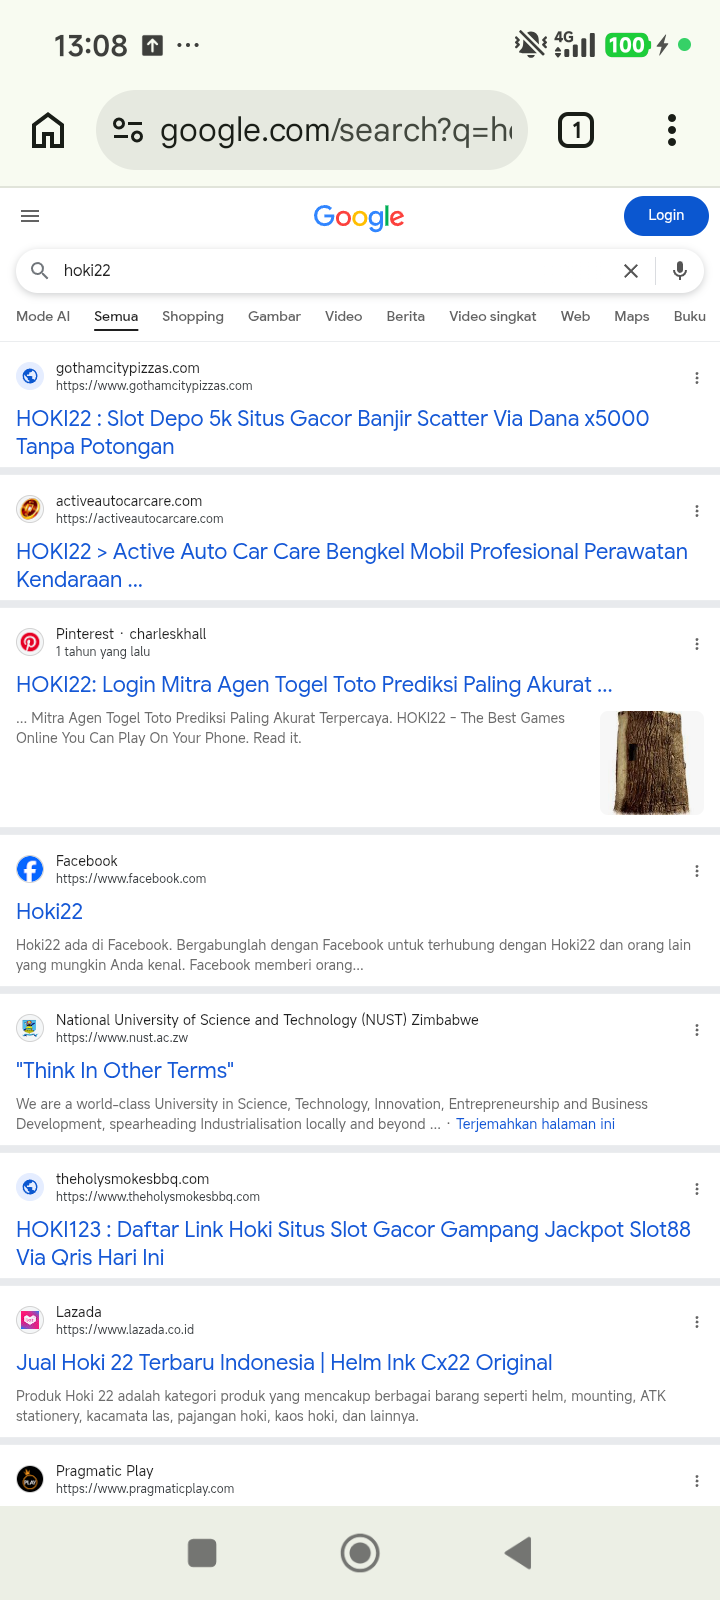Switch to the Shopping tab

coord(193,316)
